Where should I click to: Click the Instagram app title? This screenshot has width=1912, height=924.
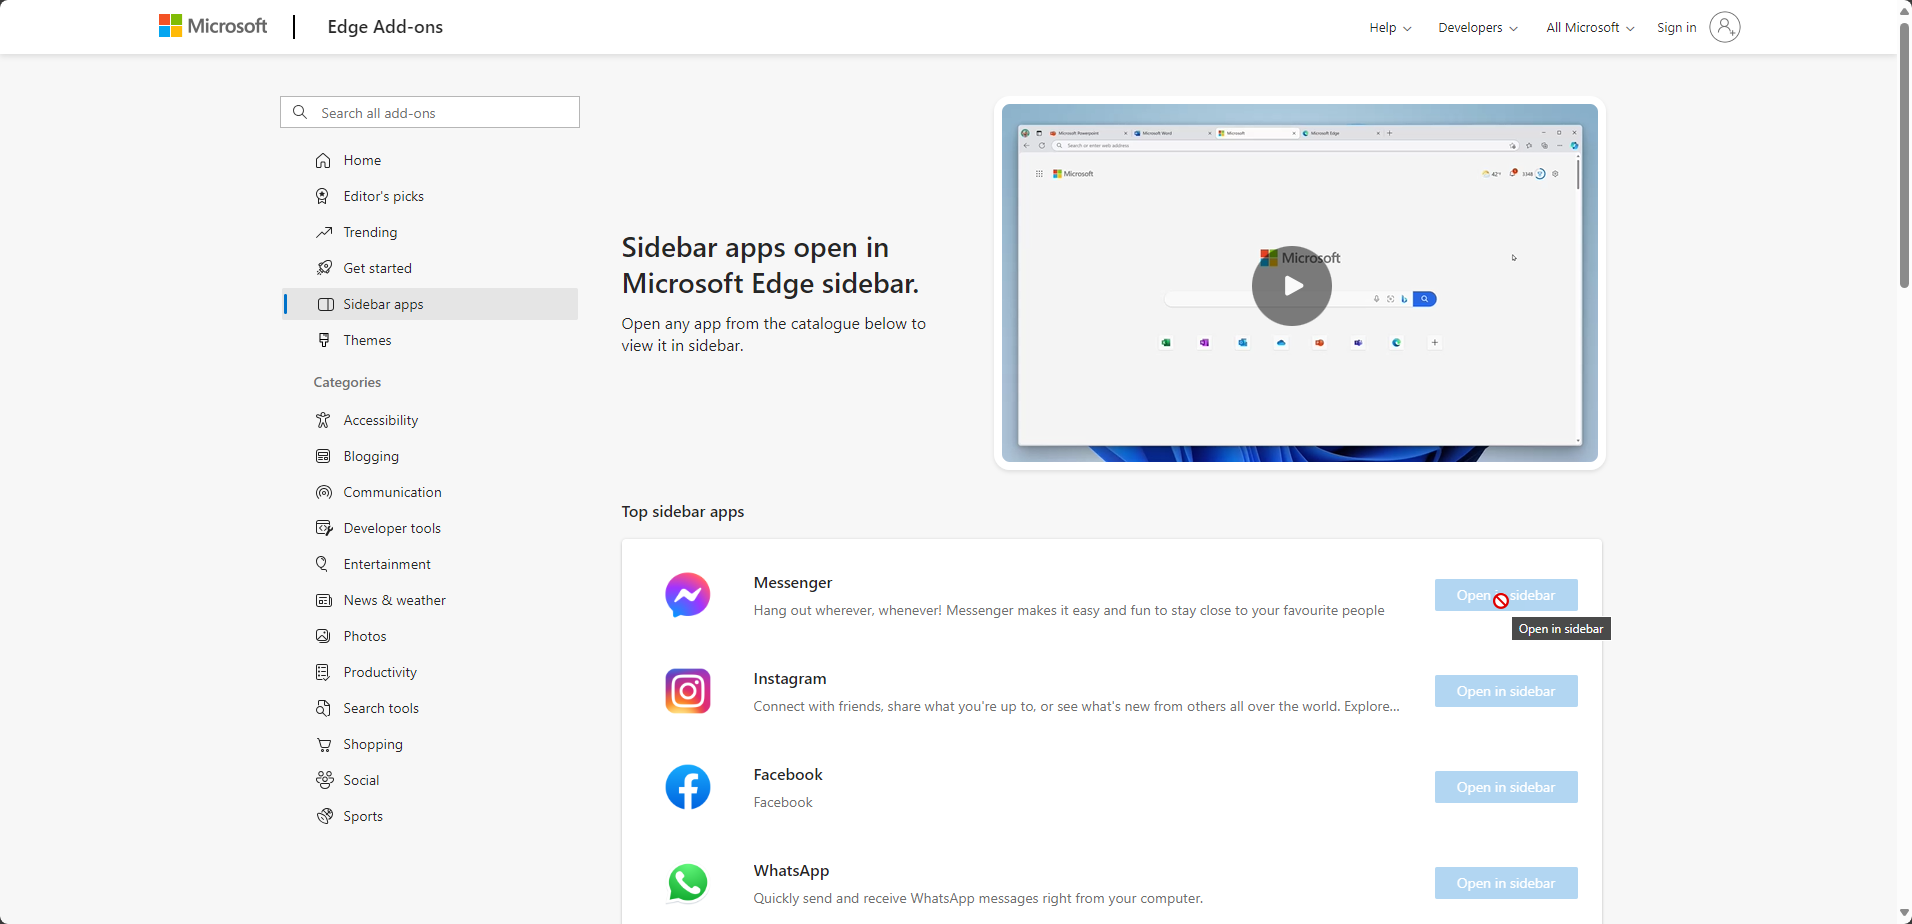click(790, 679)
